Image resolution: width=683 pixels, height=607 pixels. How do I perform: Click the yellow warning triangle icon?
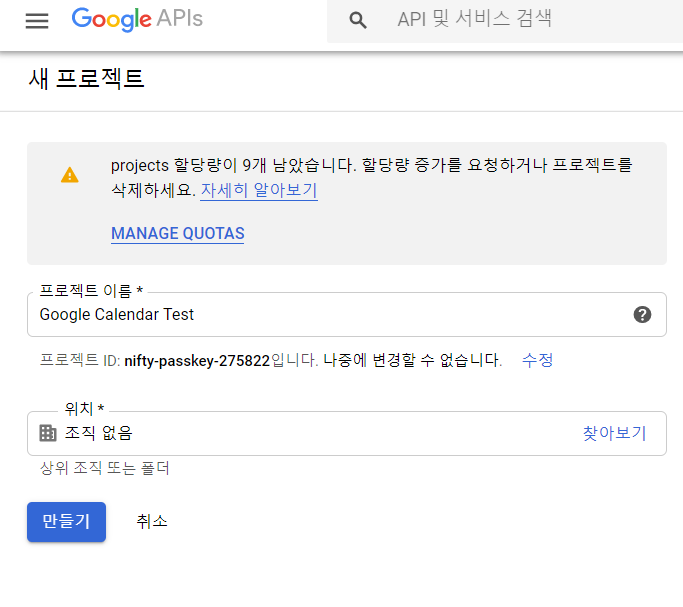70,175
